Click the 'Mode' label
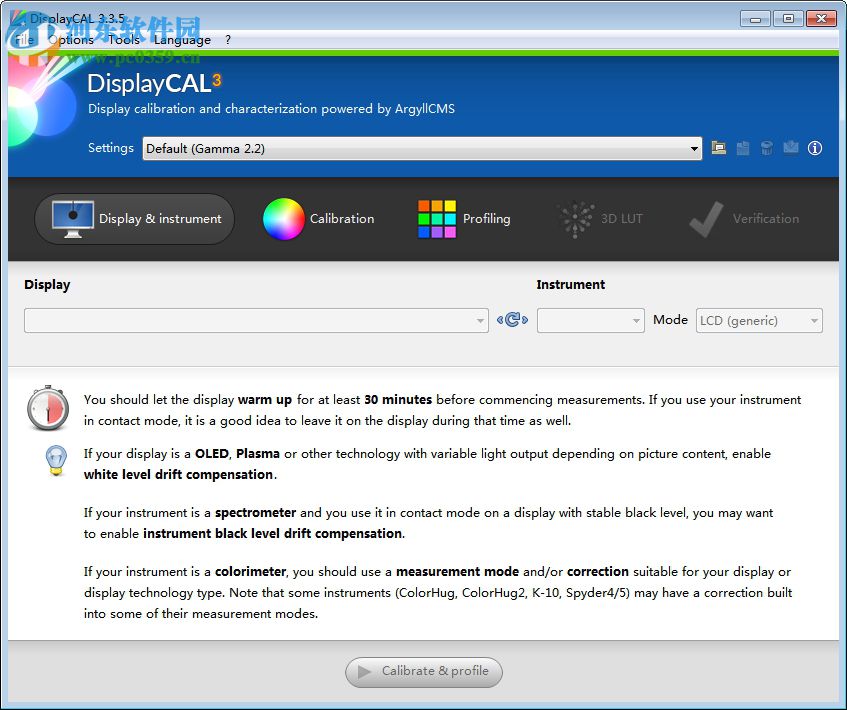The width and height of the screenshot is (847, 710). (x=670, y=319)
